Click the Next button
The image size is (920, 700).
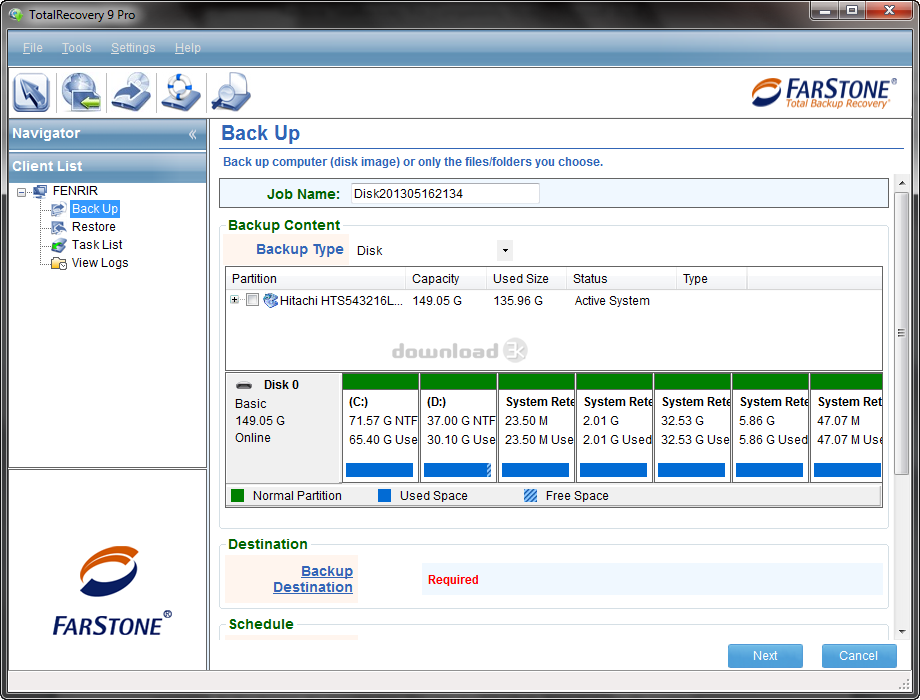[765, 656]
